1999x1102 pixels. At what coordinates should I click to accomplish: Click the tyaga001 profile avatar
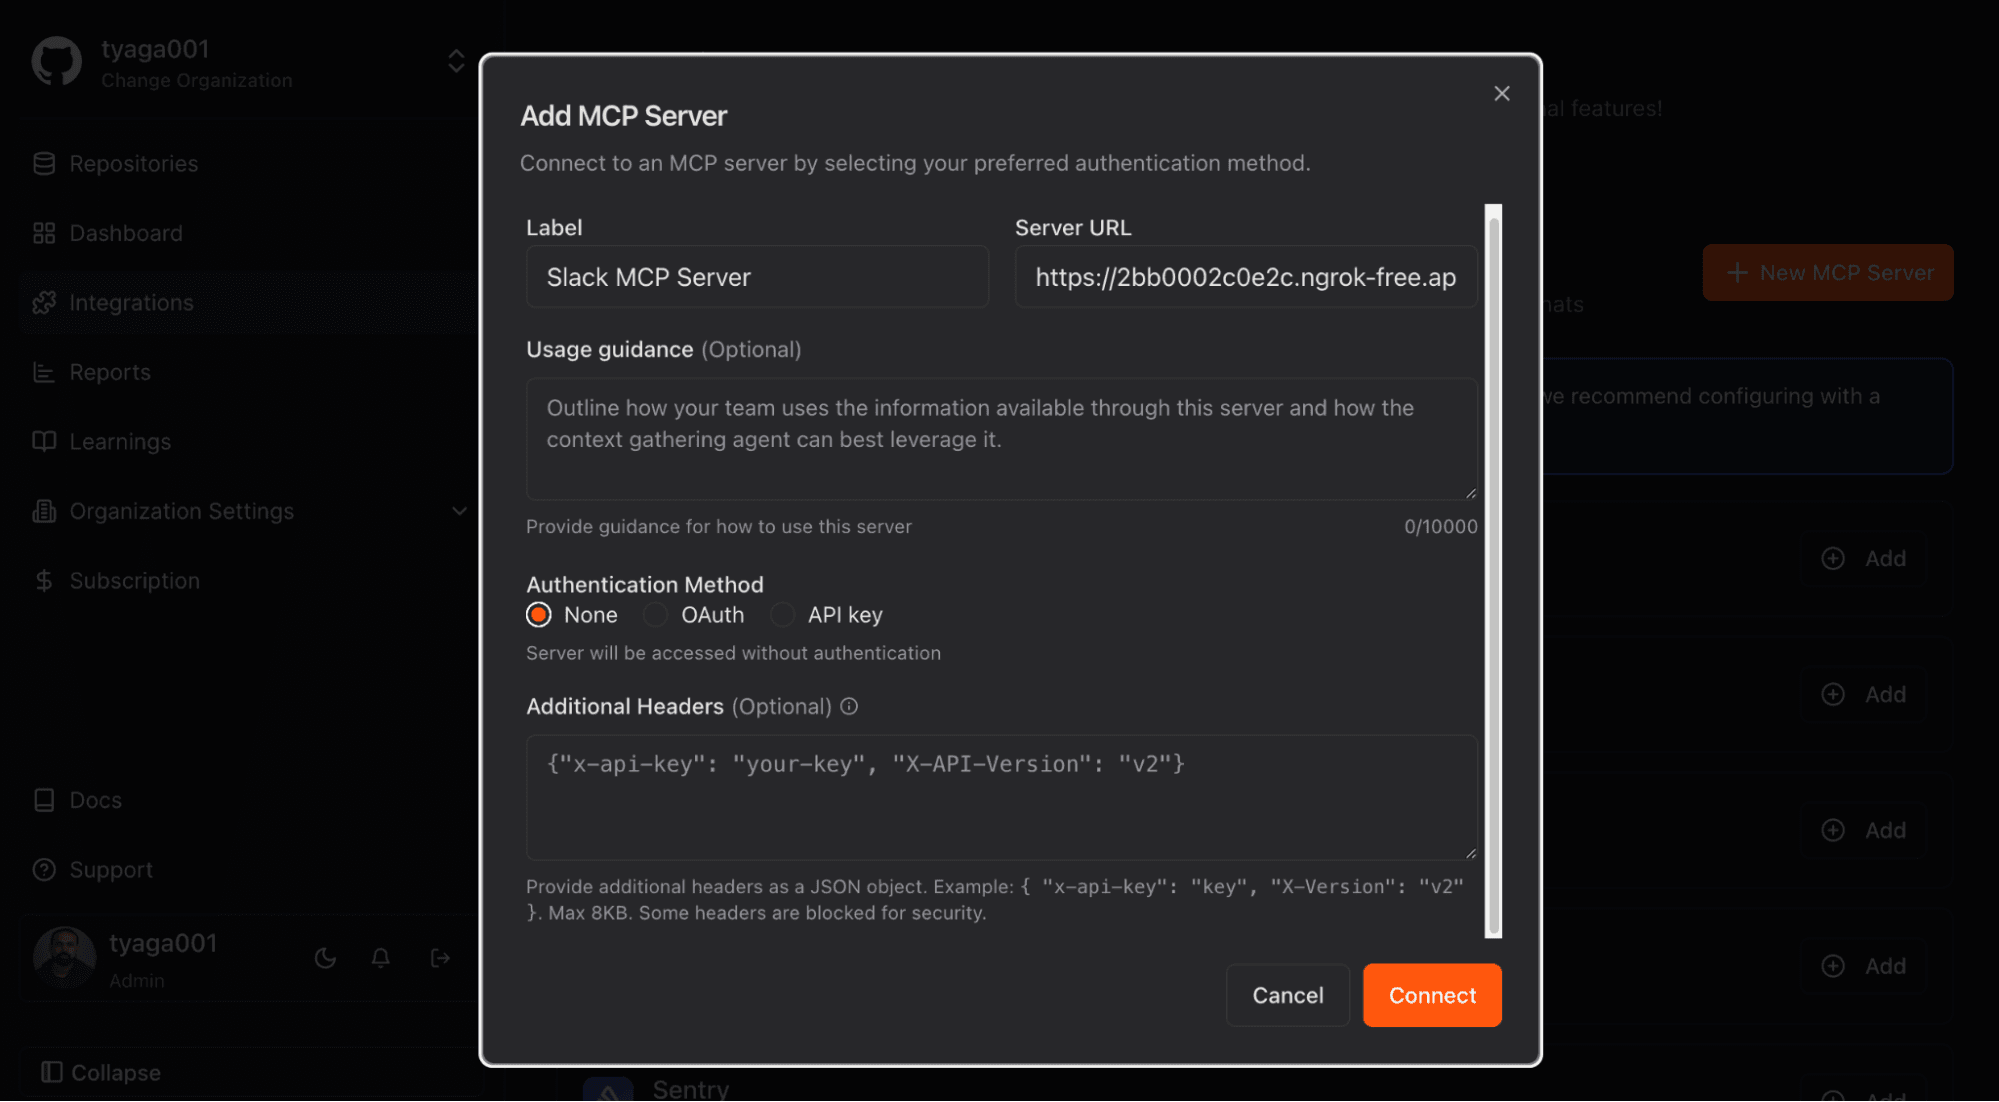64,957
